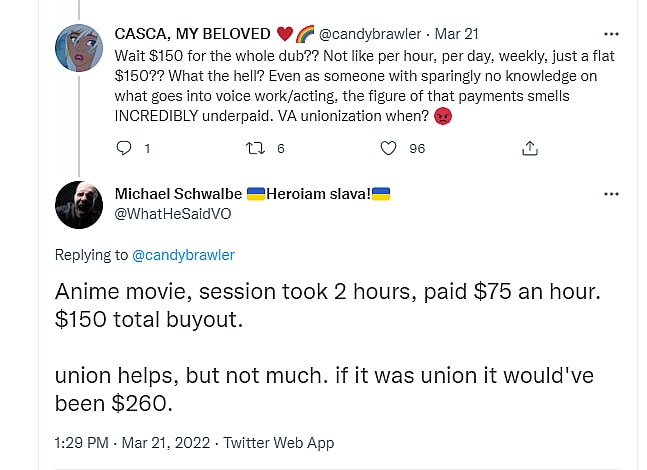Click @candybrawler in the Replying to line
Image resolution: width=647 pixels, height=470 pixels.
point(183,255)
